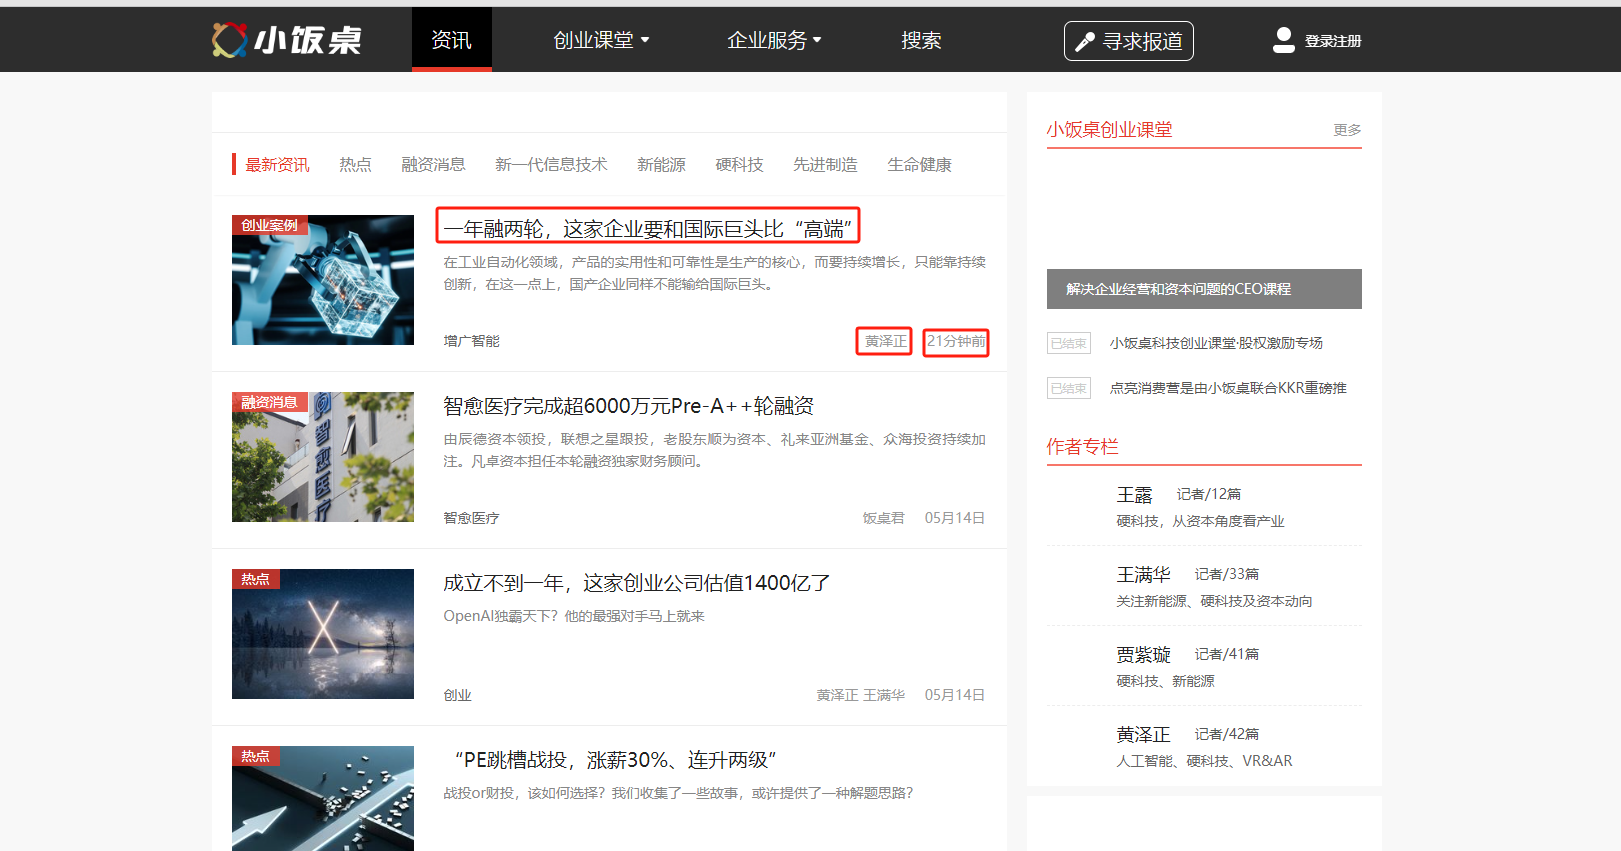
Task: Switch to the 新能源 category tab
Action: 661,164
